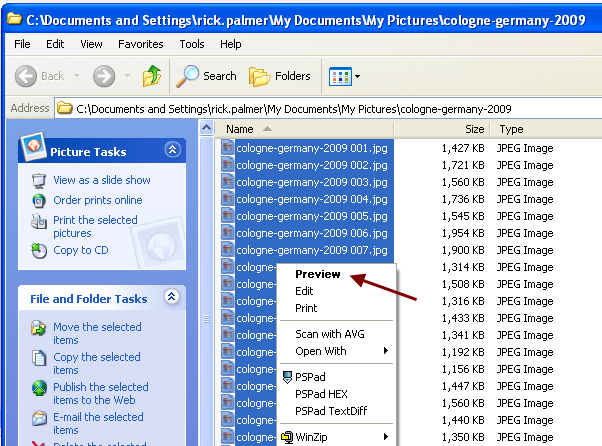Click the Forward arrow icon
The image size is (602, 446).
104,76
